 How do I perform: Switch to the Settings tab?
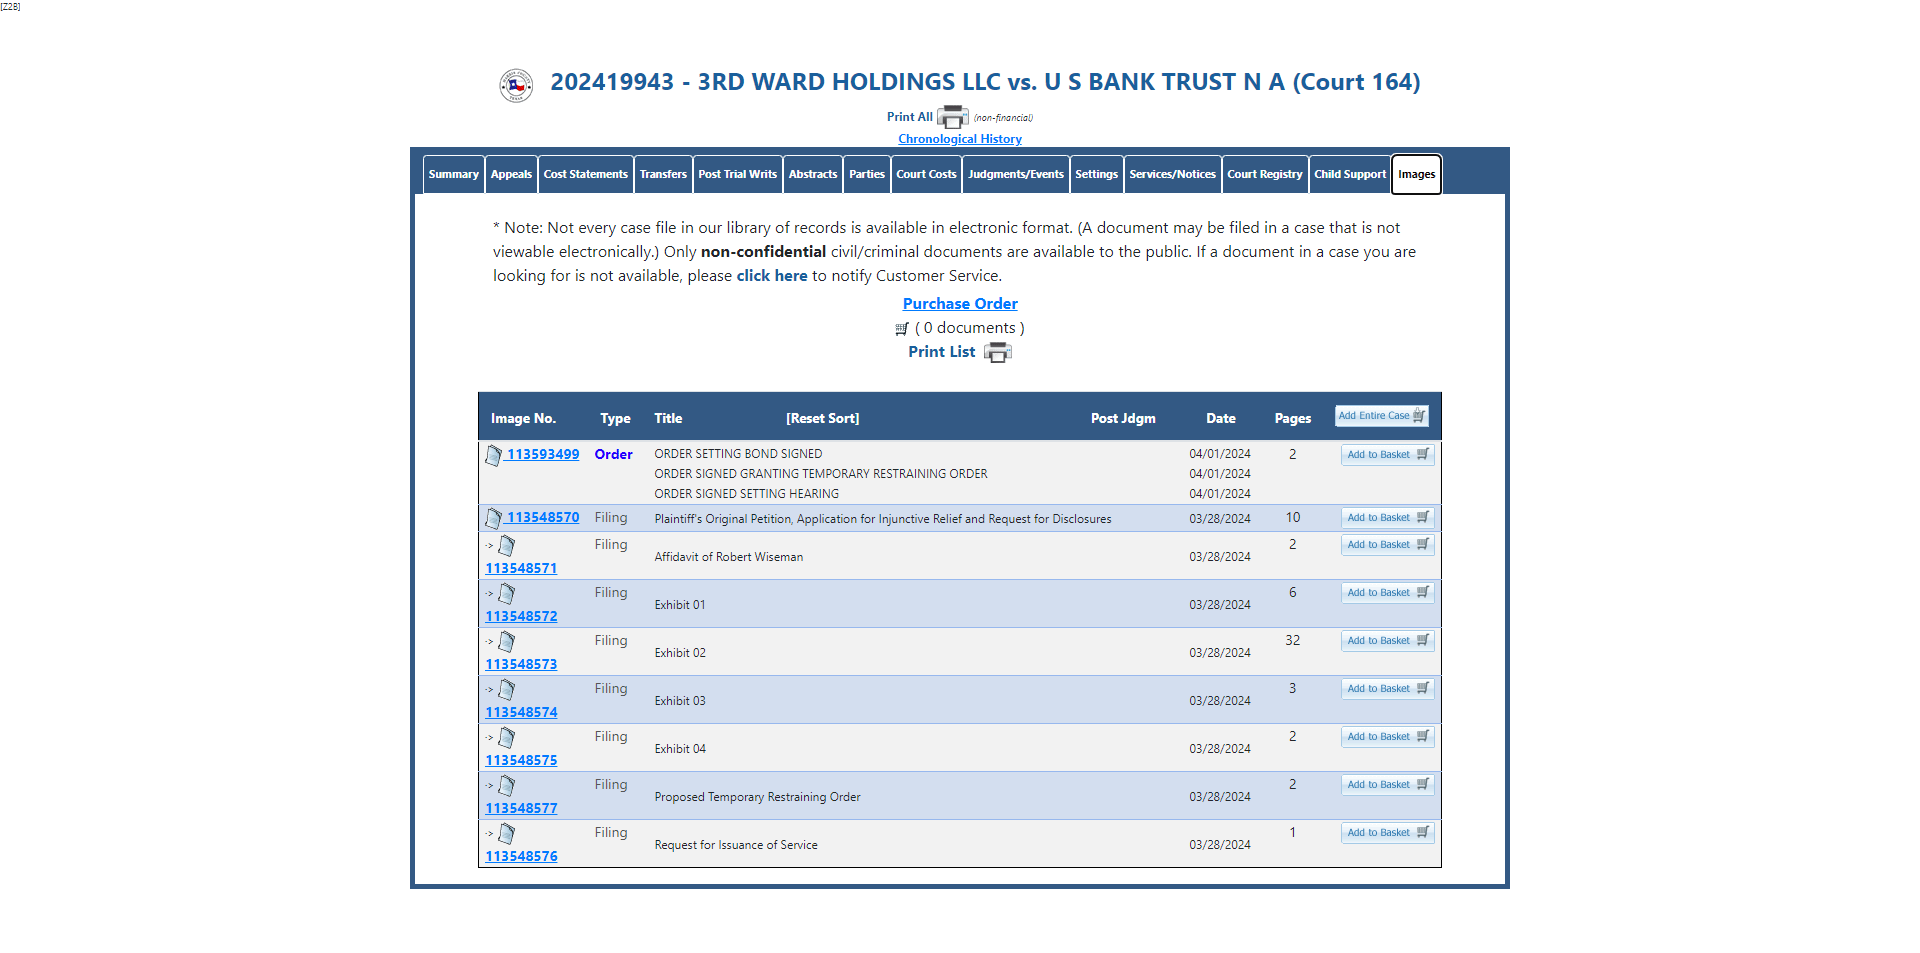(1097, 174)
